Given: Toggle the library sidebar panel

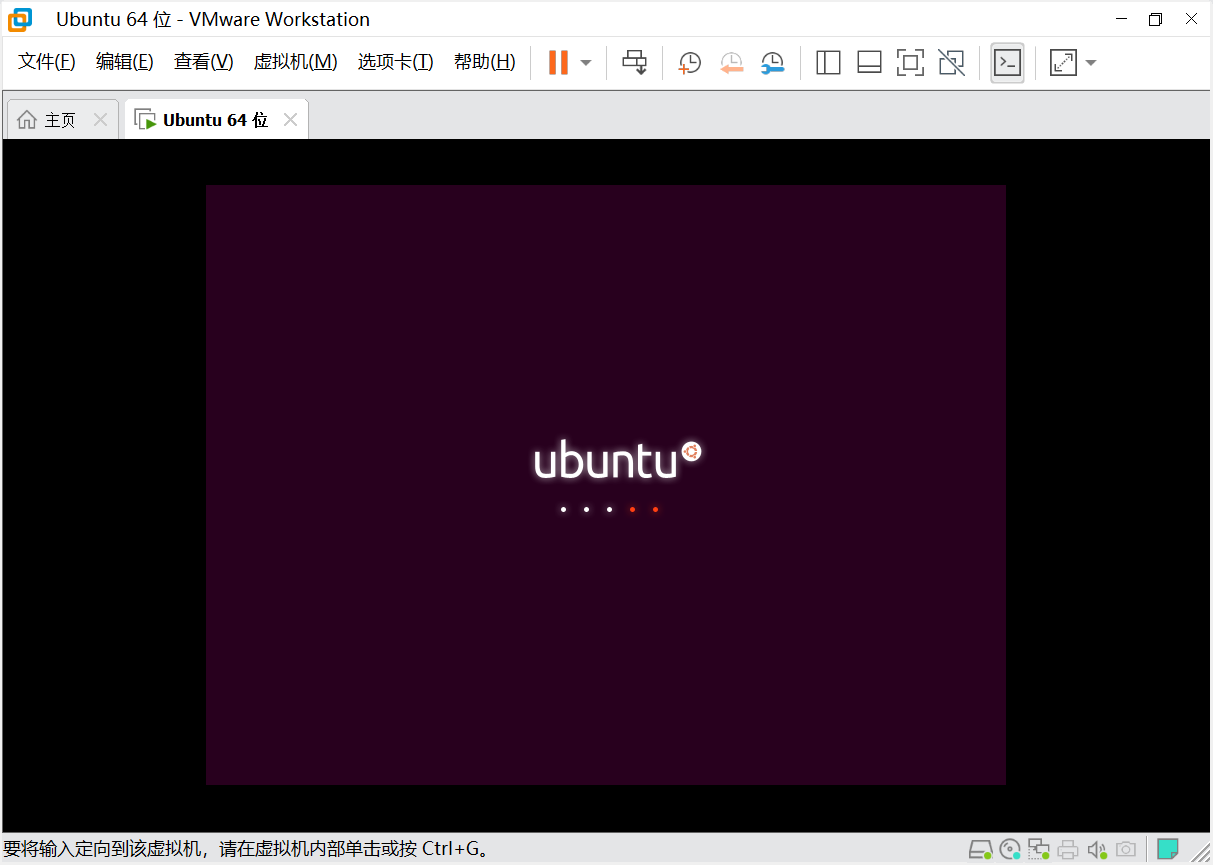Looking at the screenshot, I should coord(828,63).
